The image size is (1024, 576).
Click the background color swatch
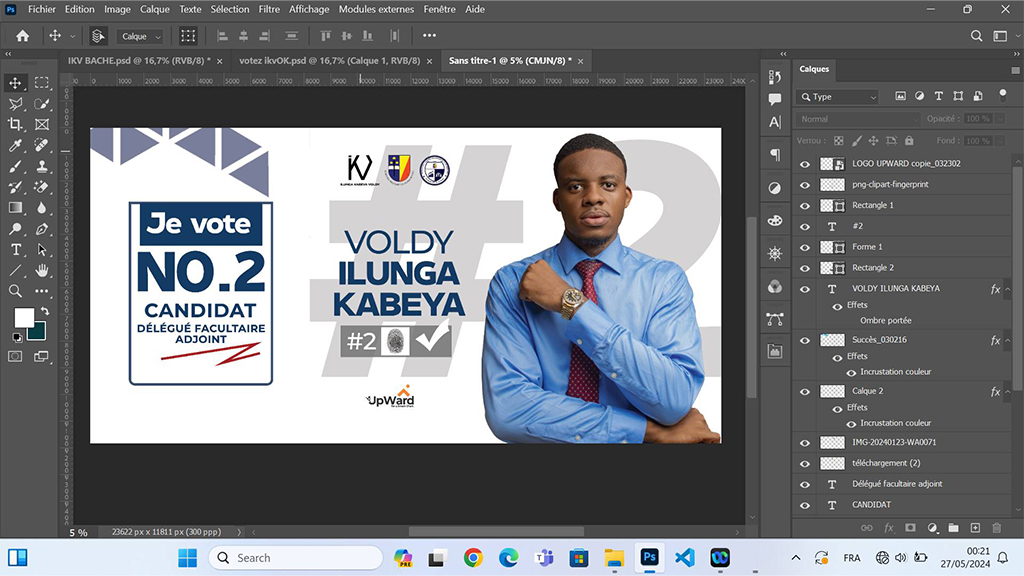(x=37, y=331)
